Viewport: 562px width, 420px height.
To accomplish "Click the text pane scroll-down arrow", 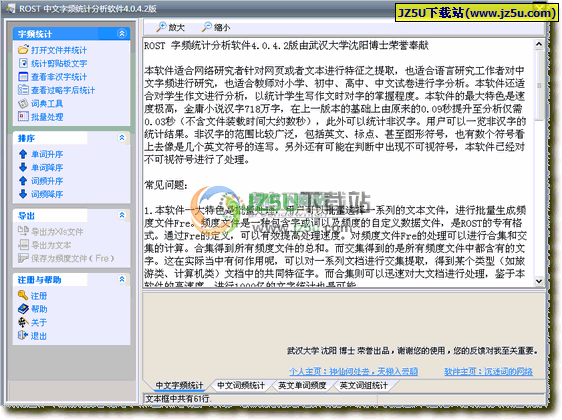I will click(x=539, y=281).
